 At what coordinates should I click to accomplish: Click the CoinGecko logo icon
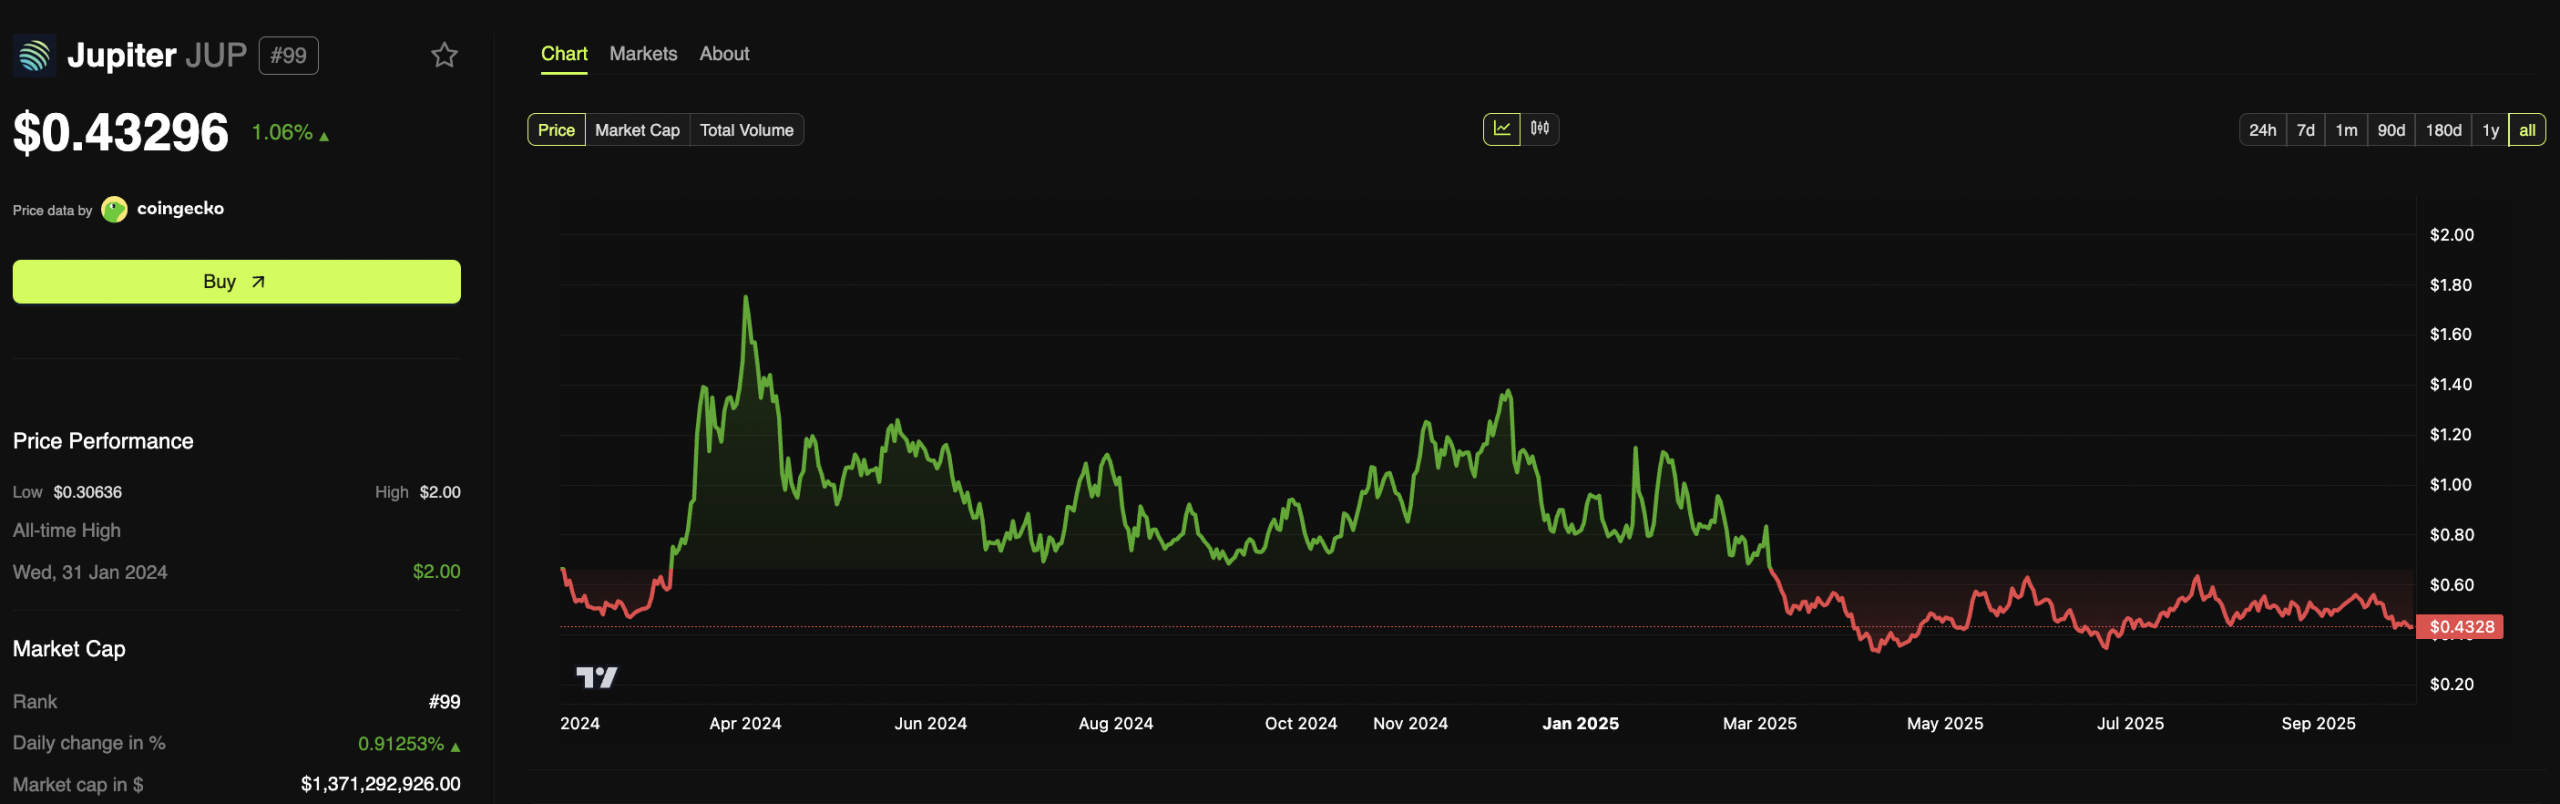click(115, 210)
